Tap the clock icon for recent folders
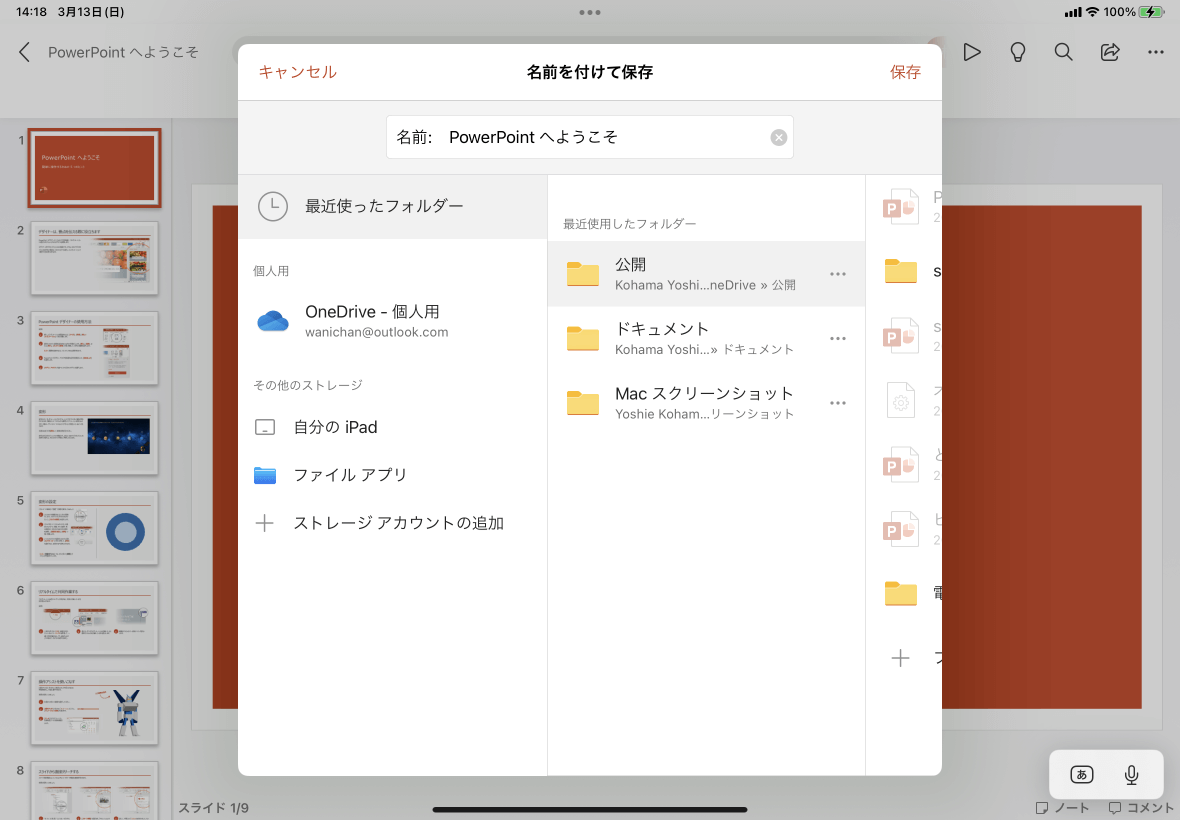 click(x=272, y=206)
